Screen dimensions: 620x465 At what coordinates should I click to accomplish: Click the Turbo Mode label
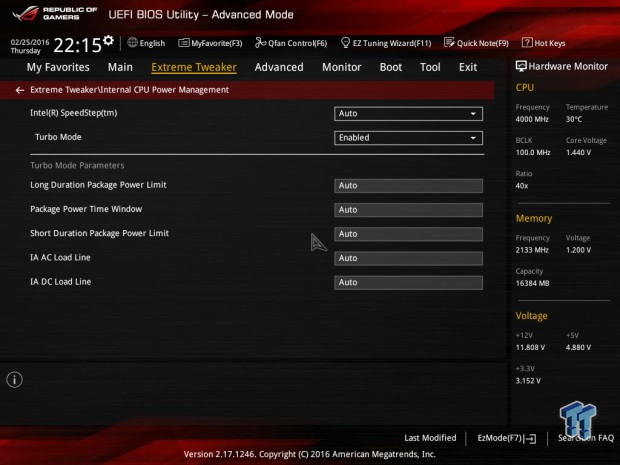pyautogui.click(x=58, y=137)
